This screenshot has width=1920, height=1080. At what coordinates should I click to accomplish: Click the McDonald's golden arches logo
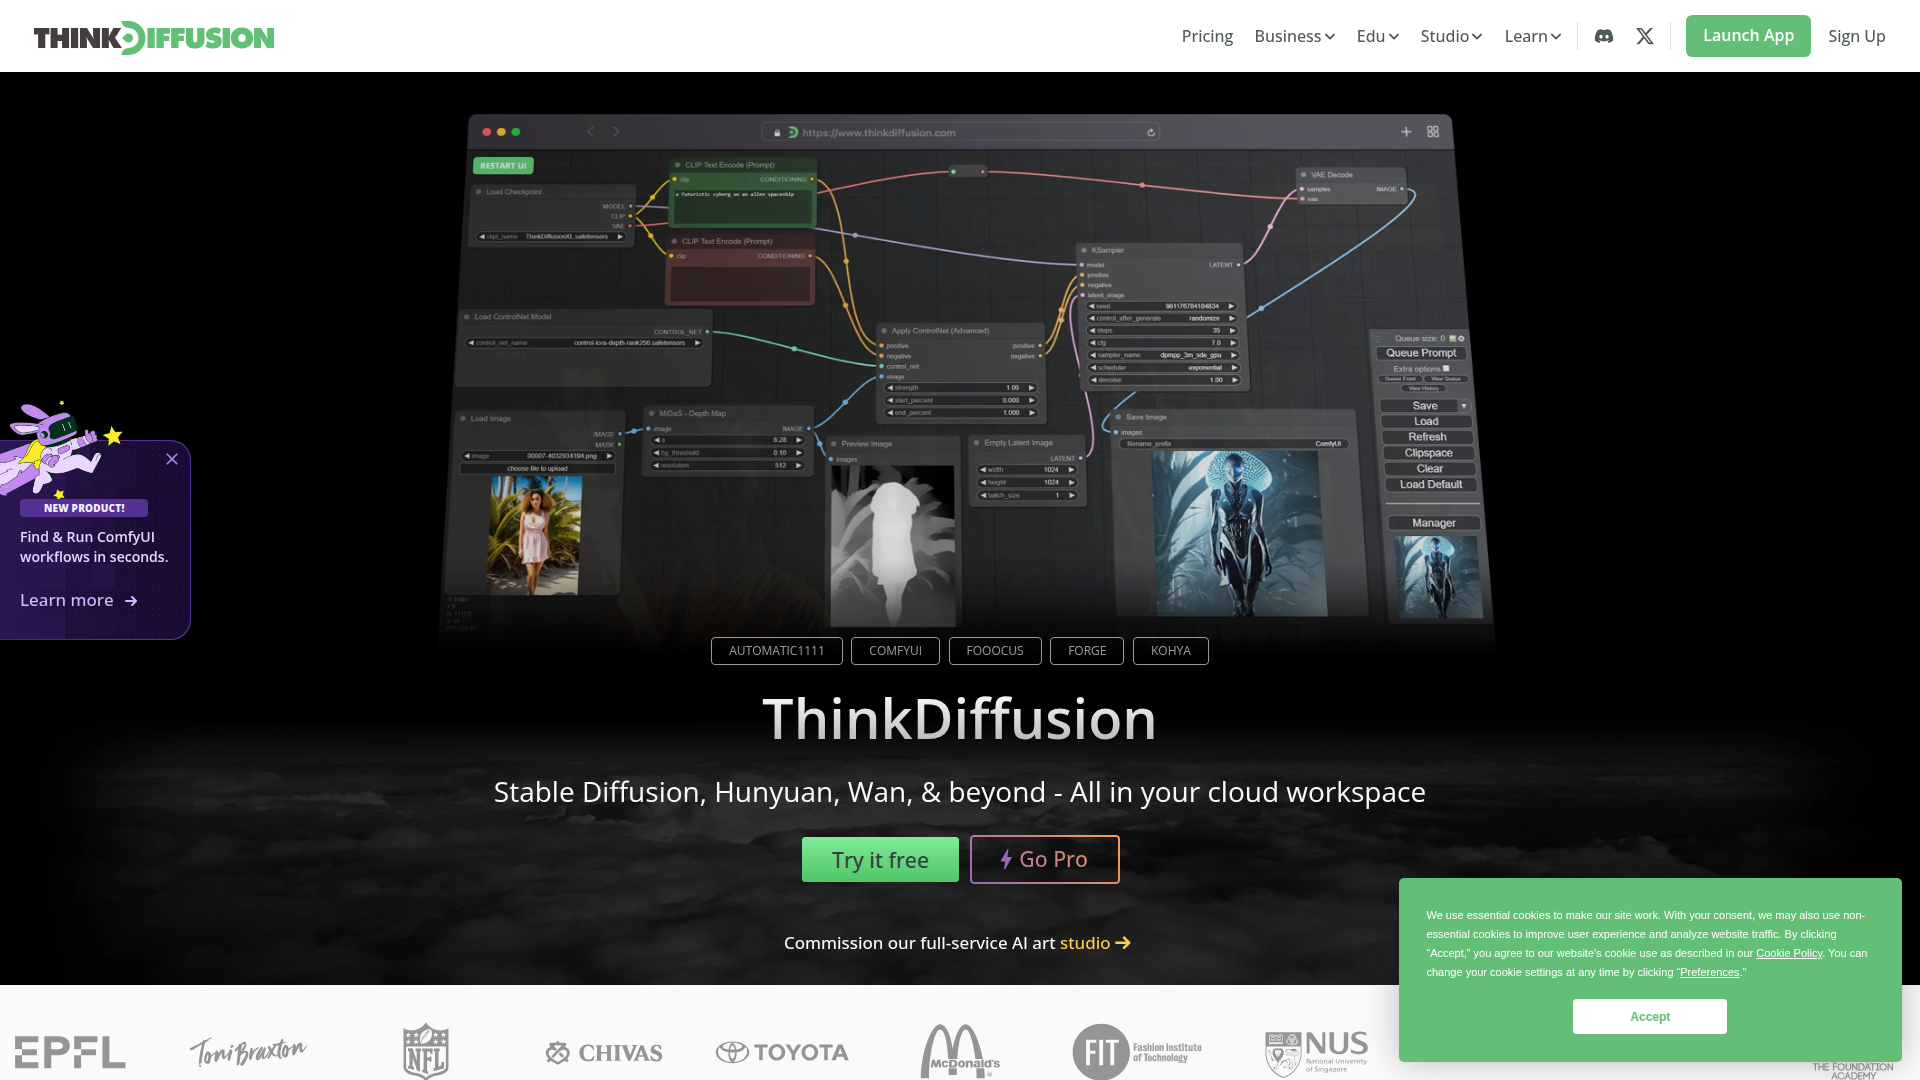(x=960, y=1051)
